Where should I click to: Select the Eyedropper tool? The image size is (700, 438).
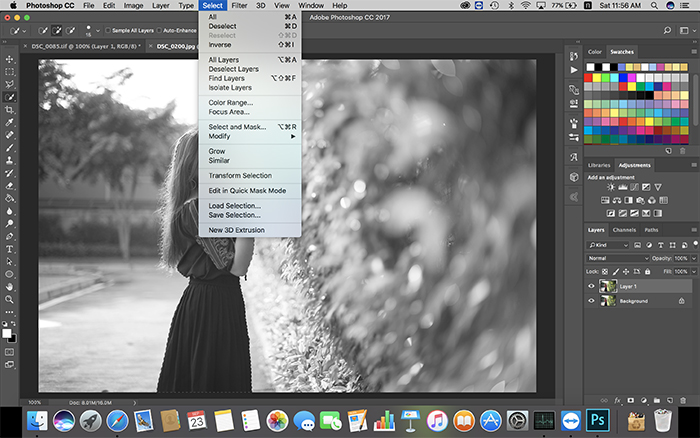[x=10, y=122]
